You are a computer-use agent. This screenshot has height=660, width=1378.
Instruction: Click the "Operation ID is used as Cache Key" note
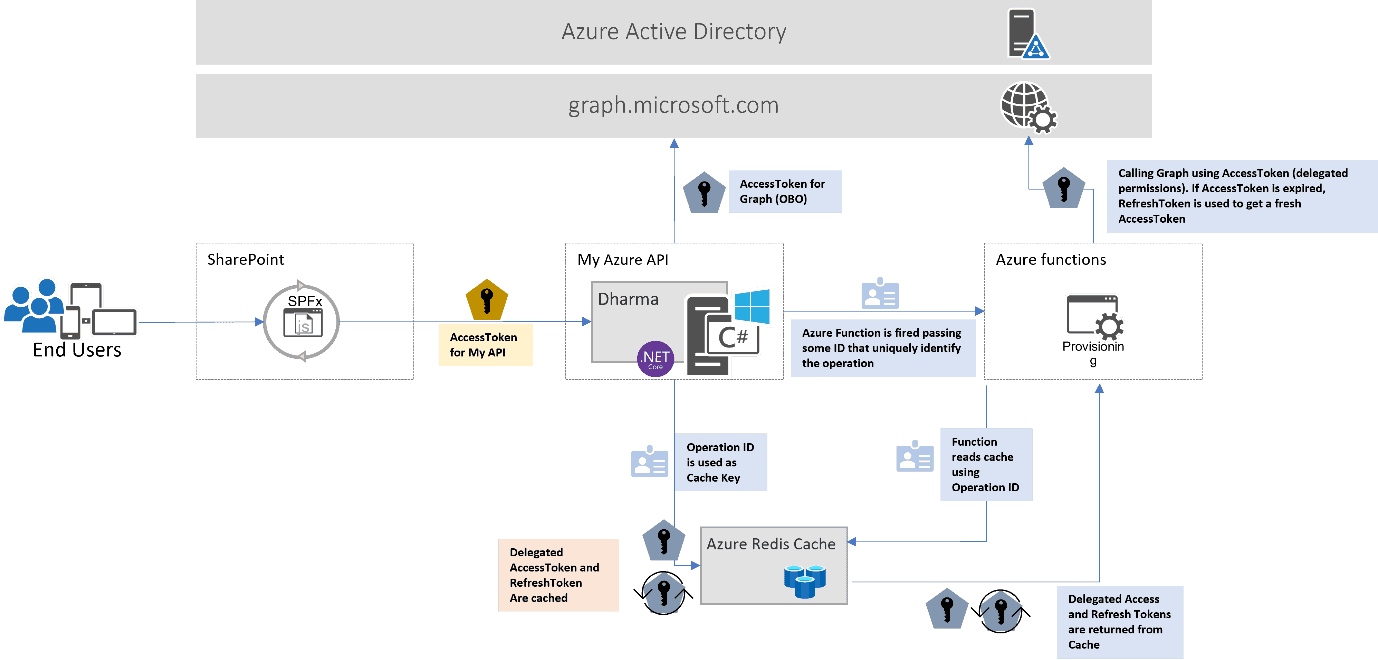(721, 463)
